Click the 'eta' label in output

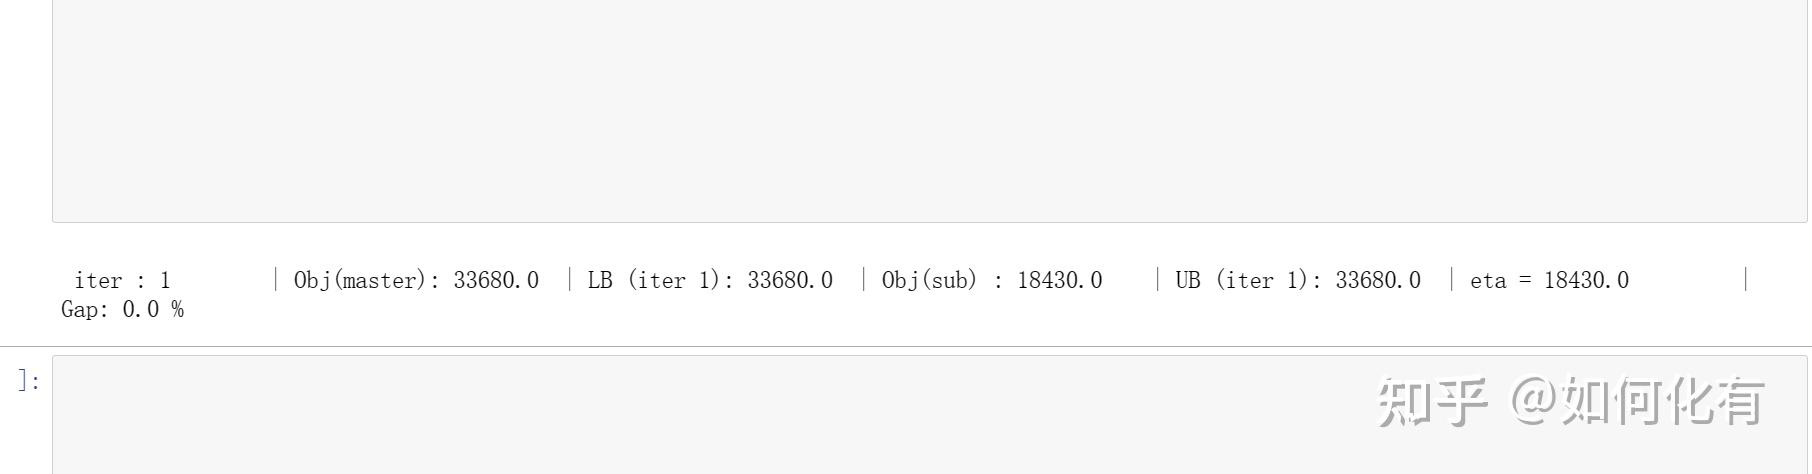[x=1487, y=281]
